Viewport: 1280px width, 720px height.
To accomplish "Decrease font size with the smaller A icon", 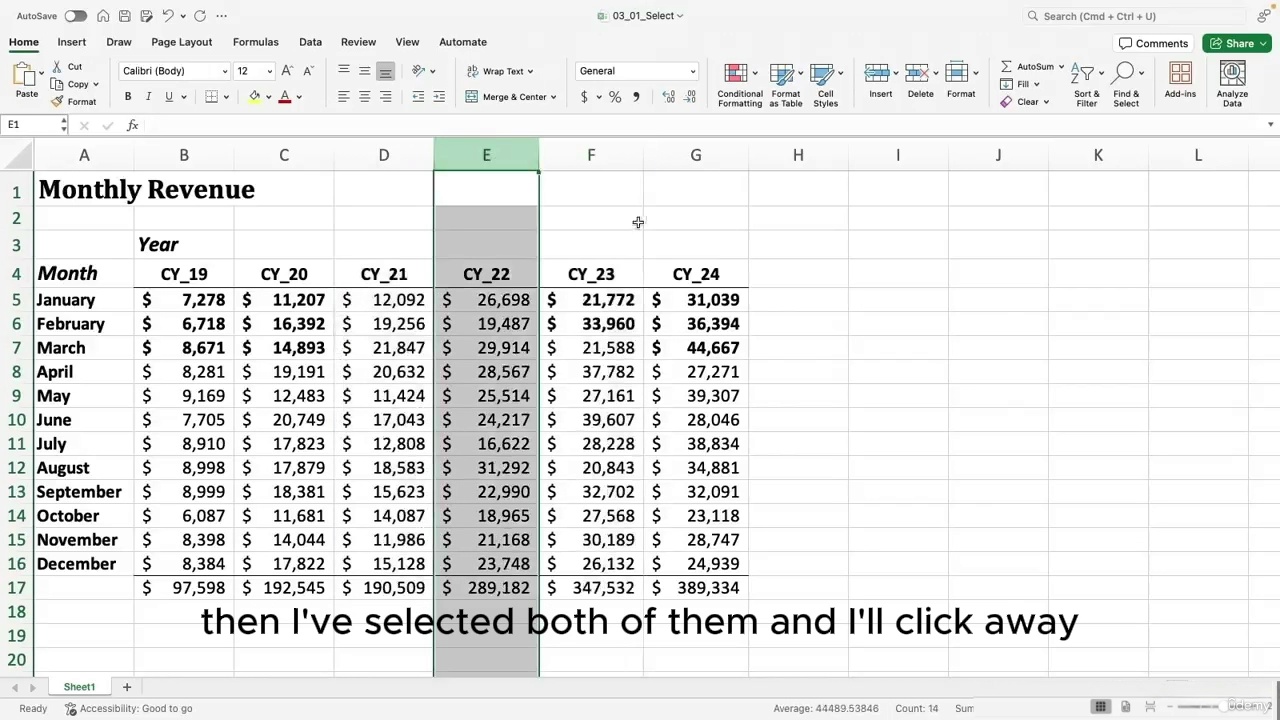I will tap(308, 71).
